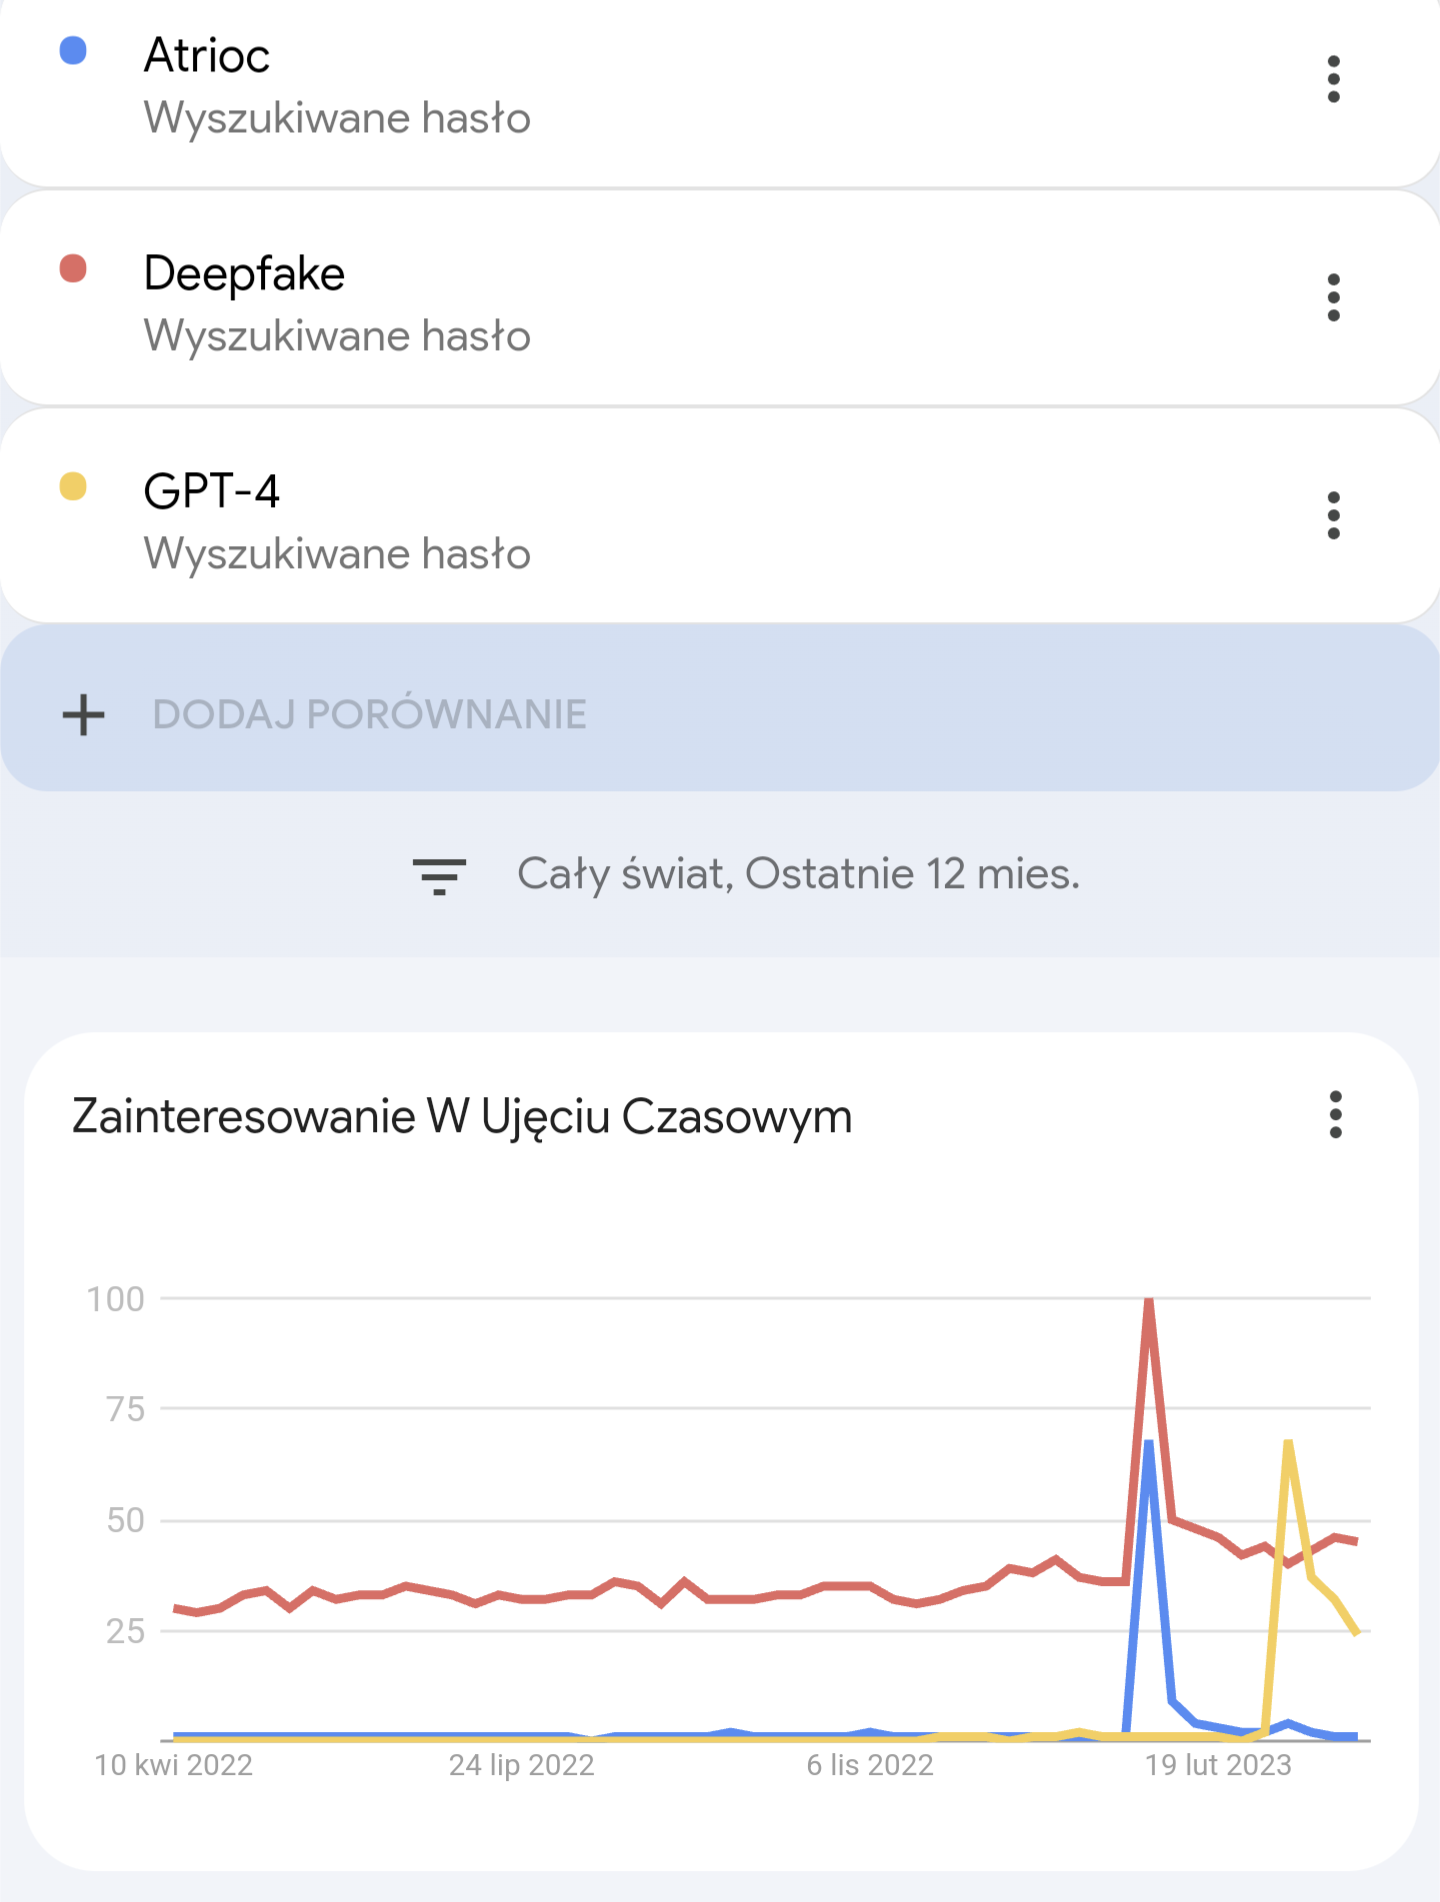Open chart options for Zainteresowanie W Ujęciu Czasowym

(1335, 1115)
